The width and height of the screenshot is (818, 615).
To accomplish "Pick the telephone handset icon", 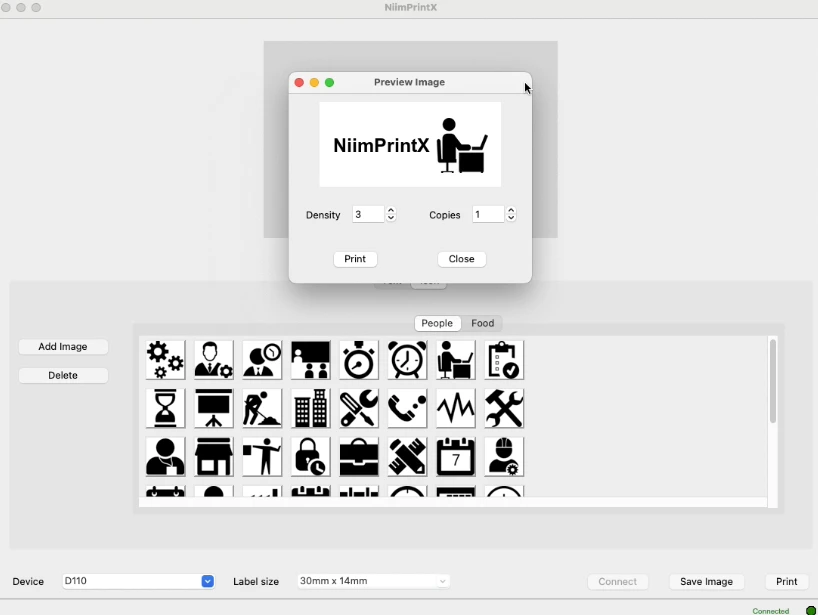I will coord(407,408).
